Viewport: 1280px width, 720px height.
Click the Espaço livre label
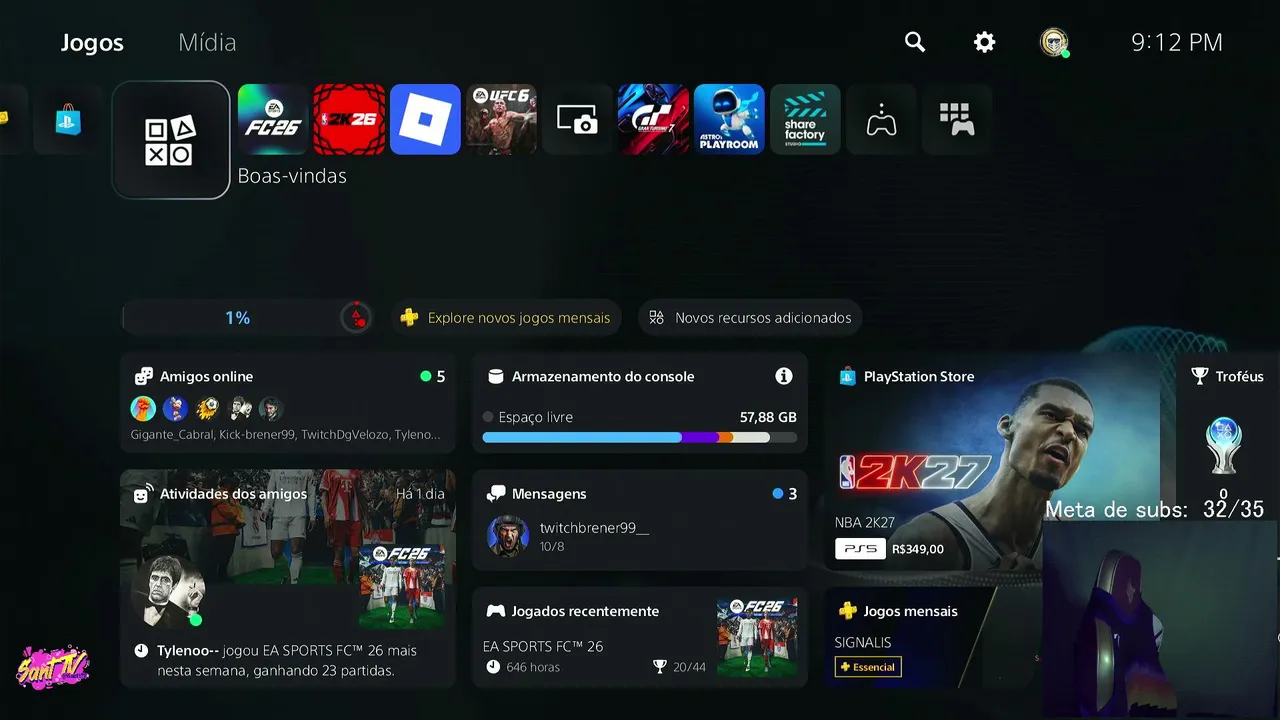click(x=536, y=417)
